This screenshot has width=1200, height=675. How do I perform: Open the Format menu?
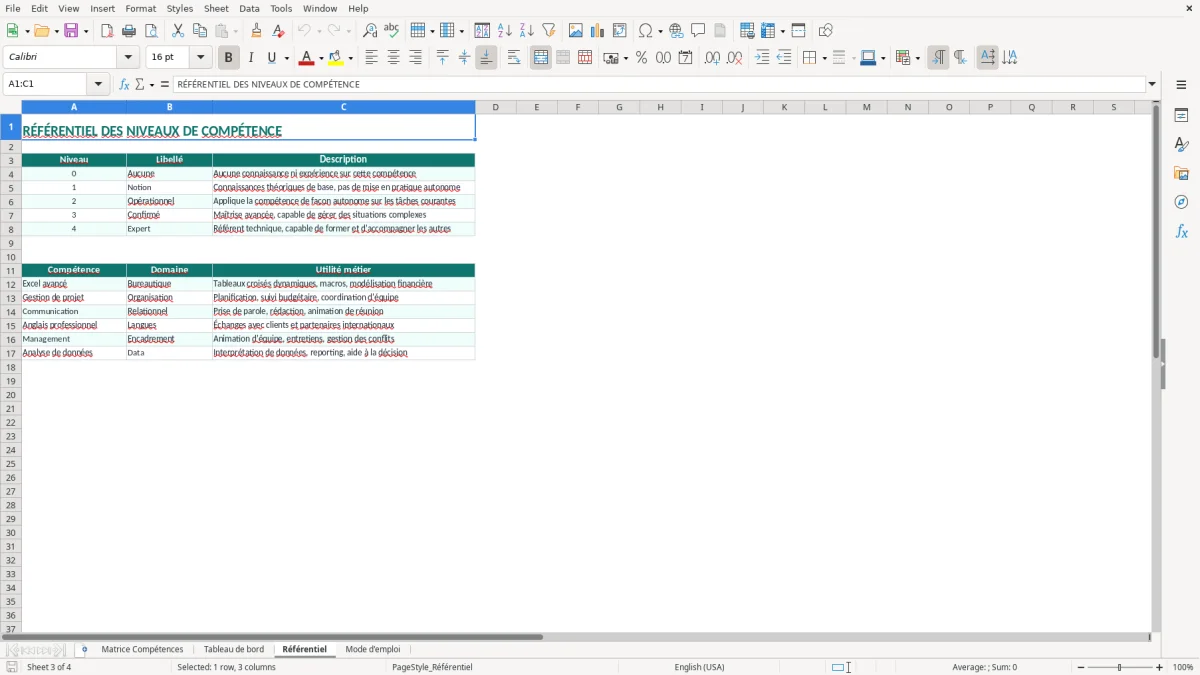(x=141, y=8)
